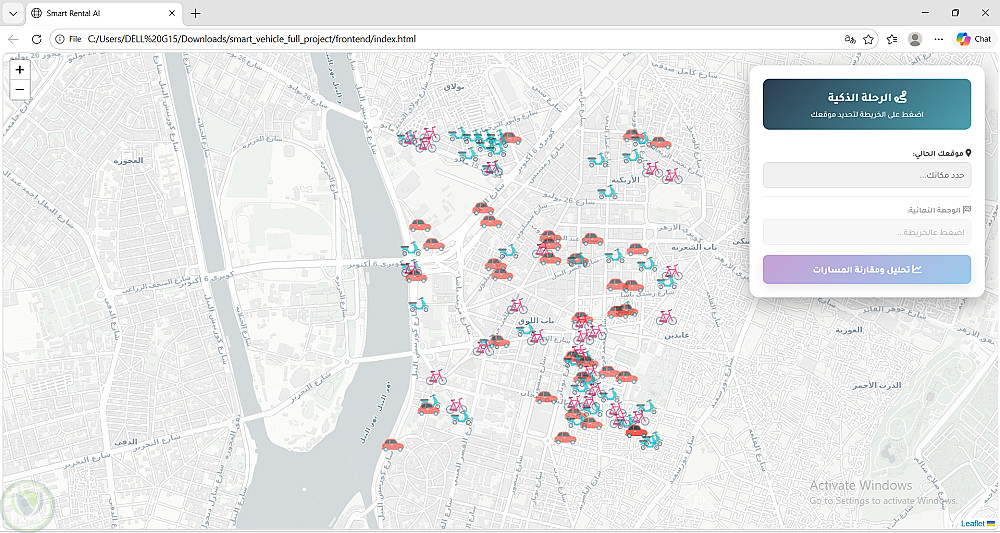
Task: Click the read aloud translate icon
Action: (x=849, y=39)
